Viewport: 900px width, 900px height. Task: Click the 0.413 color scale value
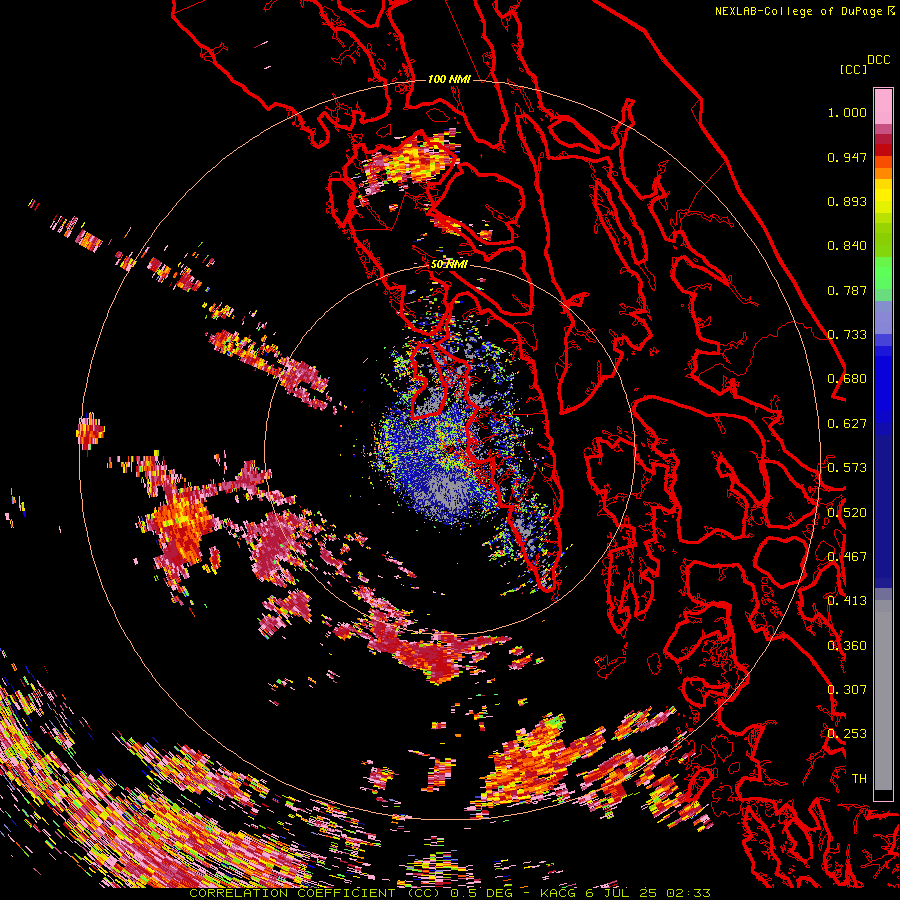847,601
